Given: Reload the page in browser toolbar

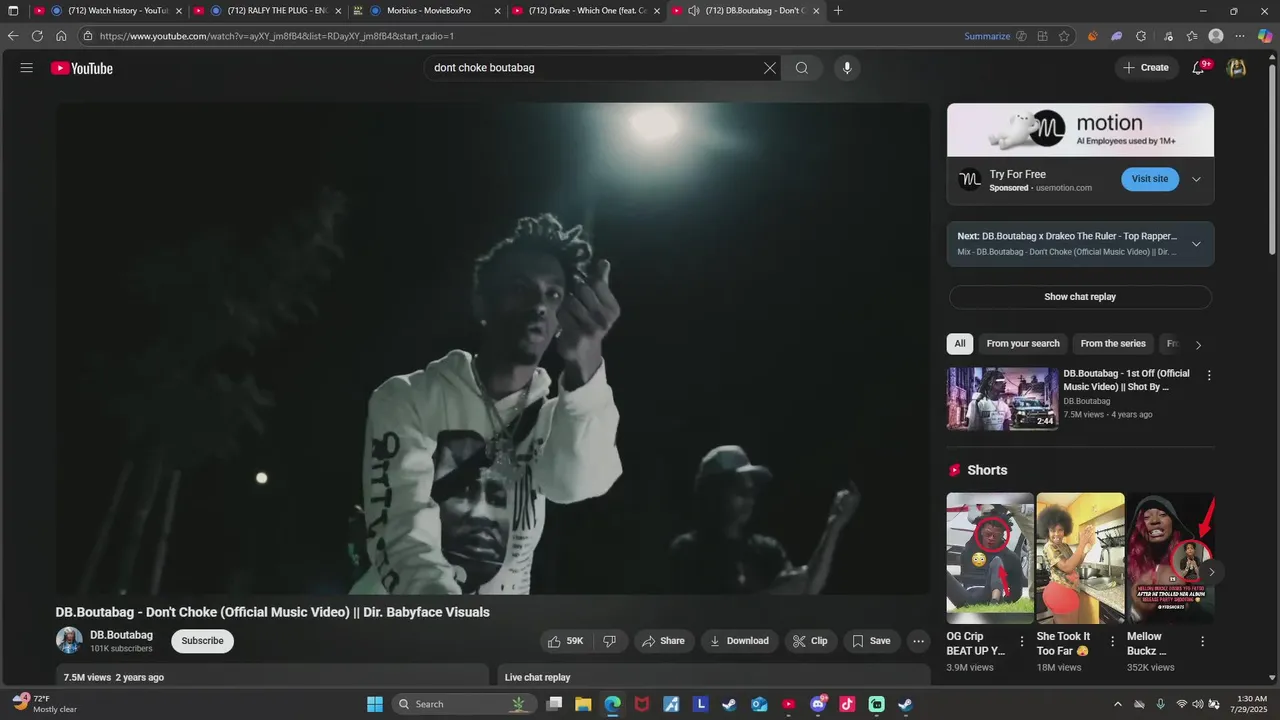Looking at the screenshot, I should 37,36.
